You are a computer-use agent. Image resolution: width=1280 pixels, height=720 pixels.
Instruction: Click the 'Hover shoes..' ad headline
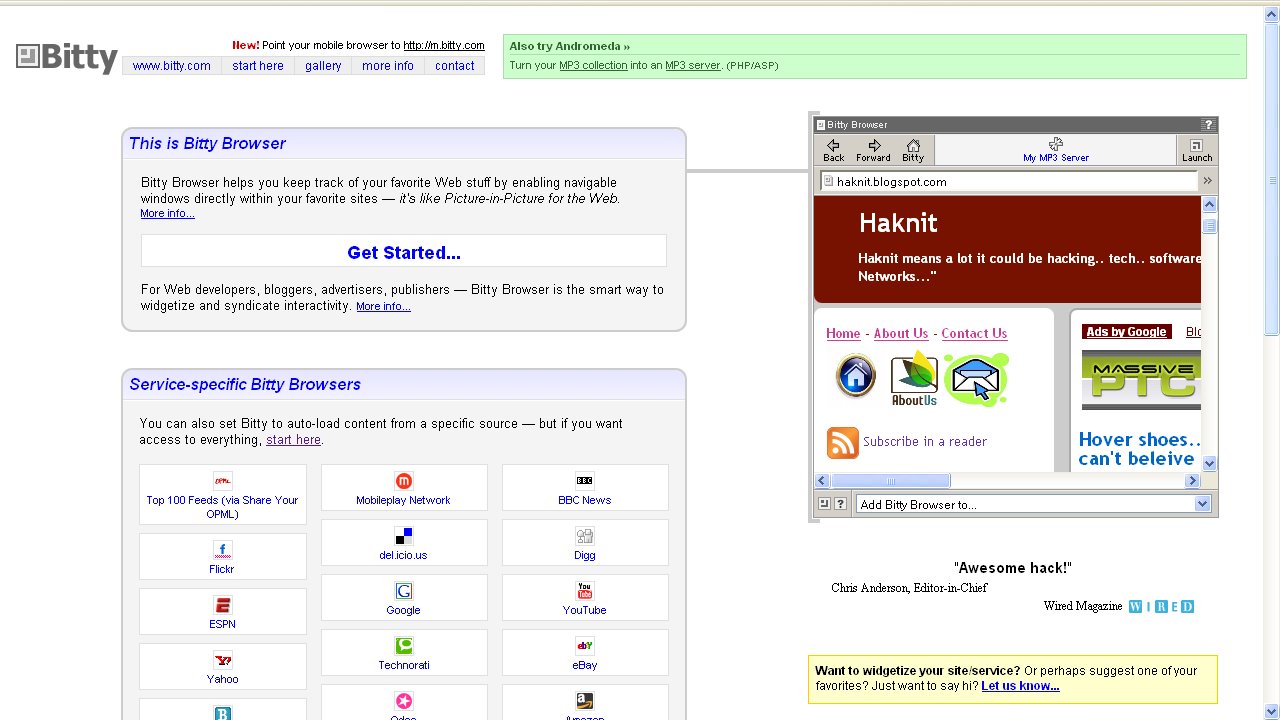pyautogui.click(x=1139, y=439)
